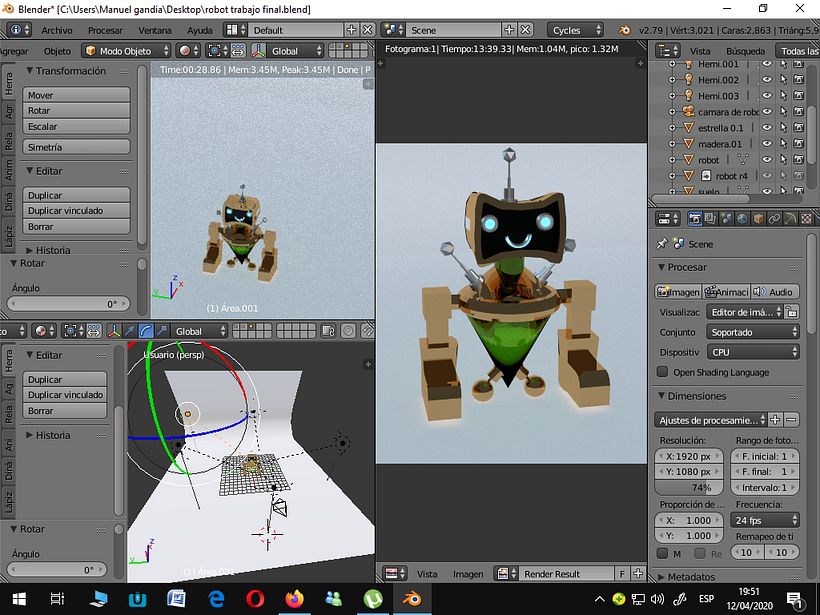Click the Simetría button
This screenshot has height=615, width=820.
point(76,147)
